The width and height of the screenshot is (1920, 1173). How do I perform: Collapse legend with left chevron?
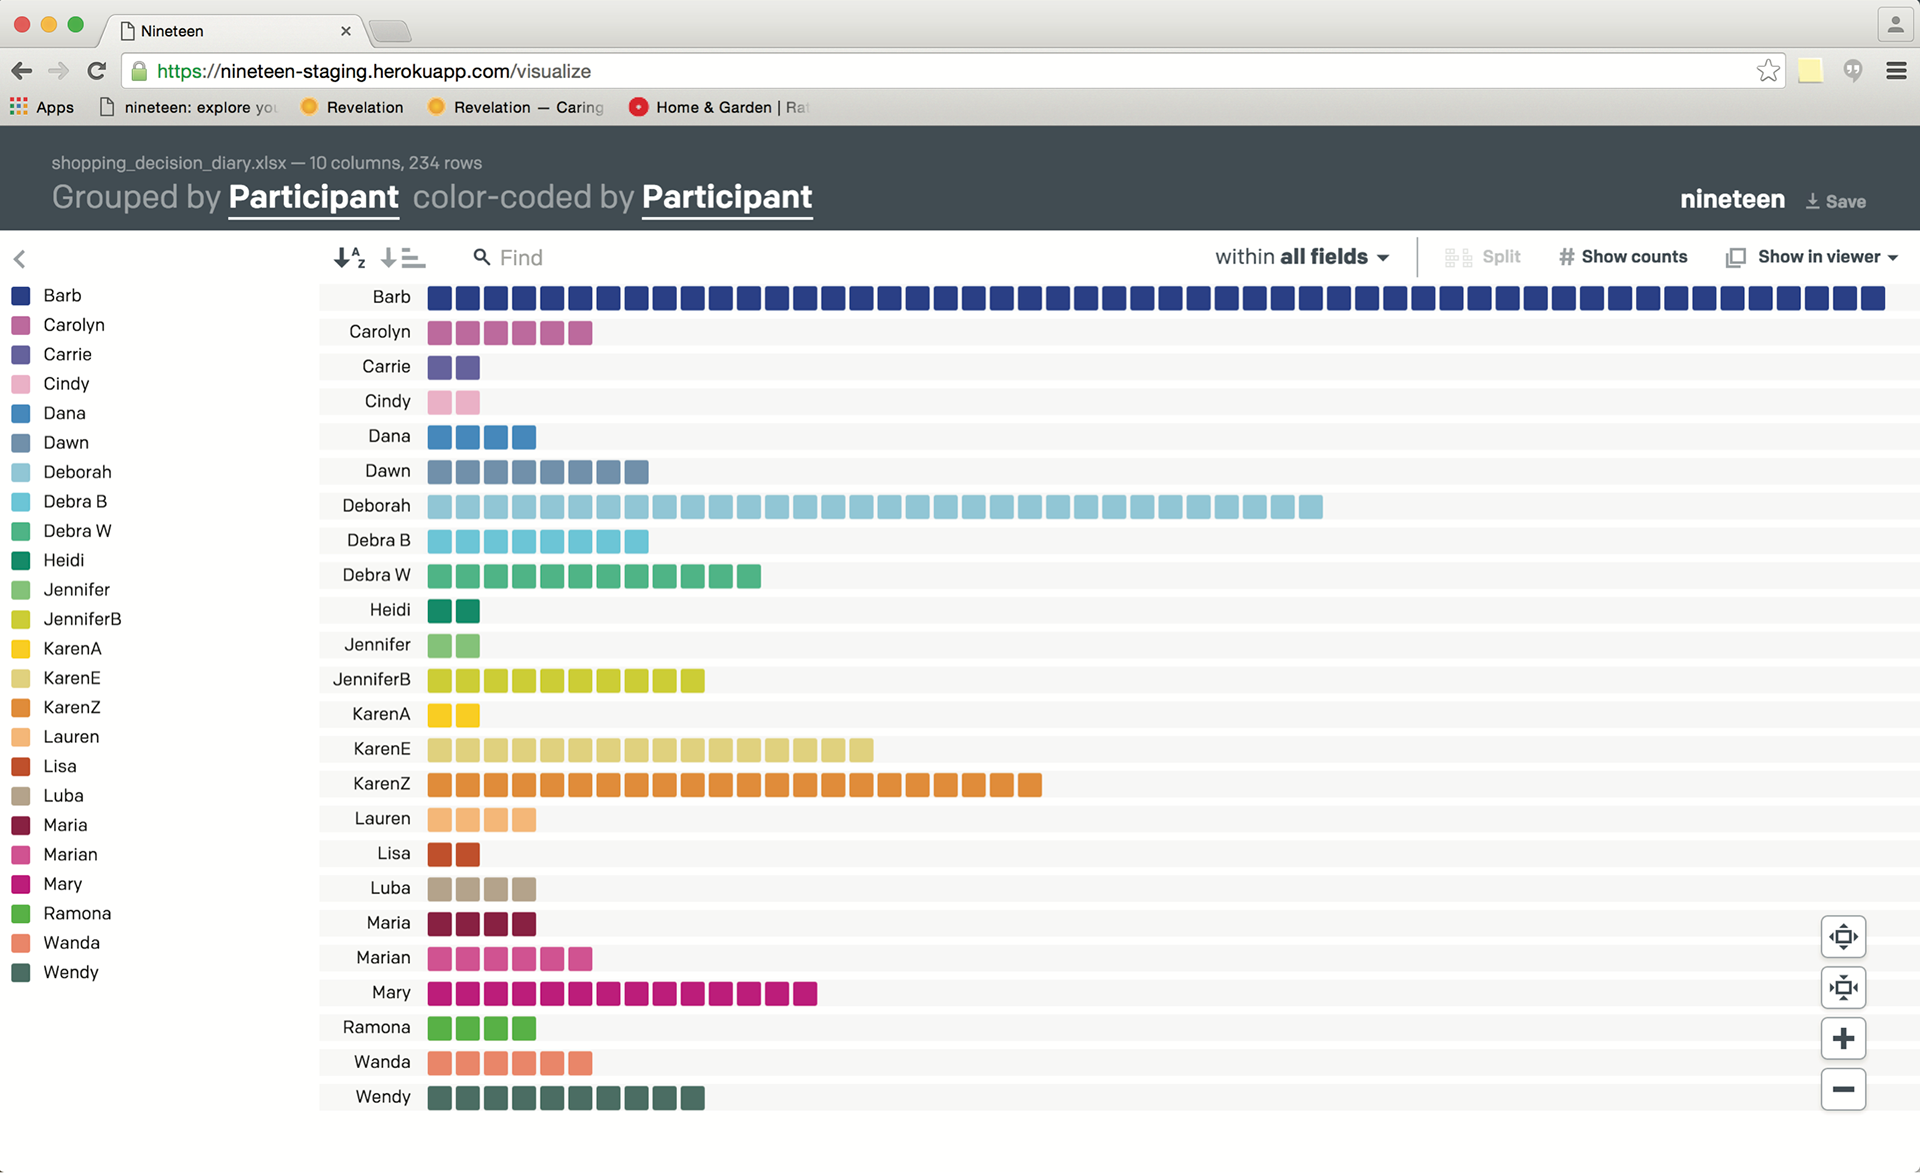20,259
